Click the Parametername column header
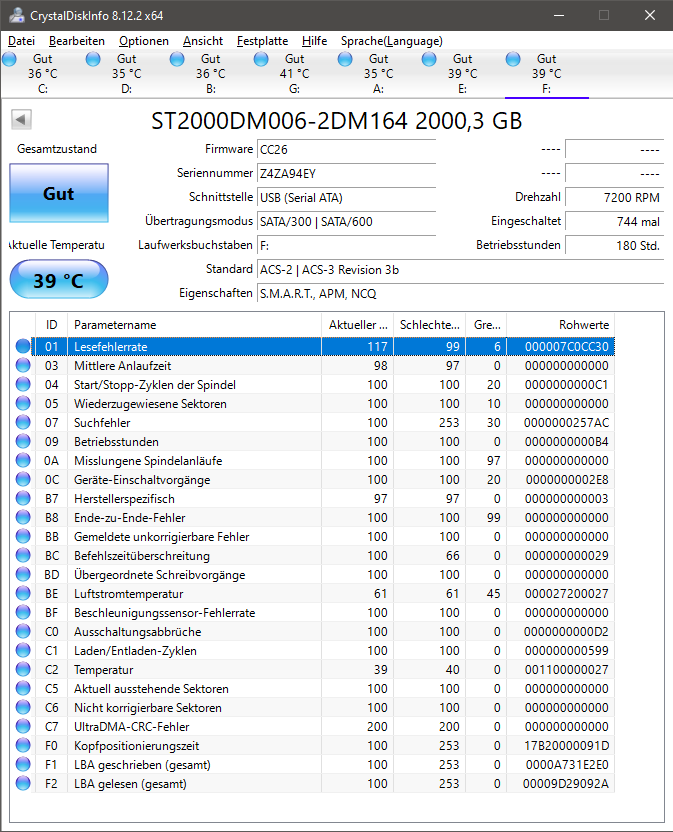673x832 pixels. point(194,324)
